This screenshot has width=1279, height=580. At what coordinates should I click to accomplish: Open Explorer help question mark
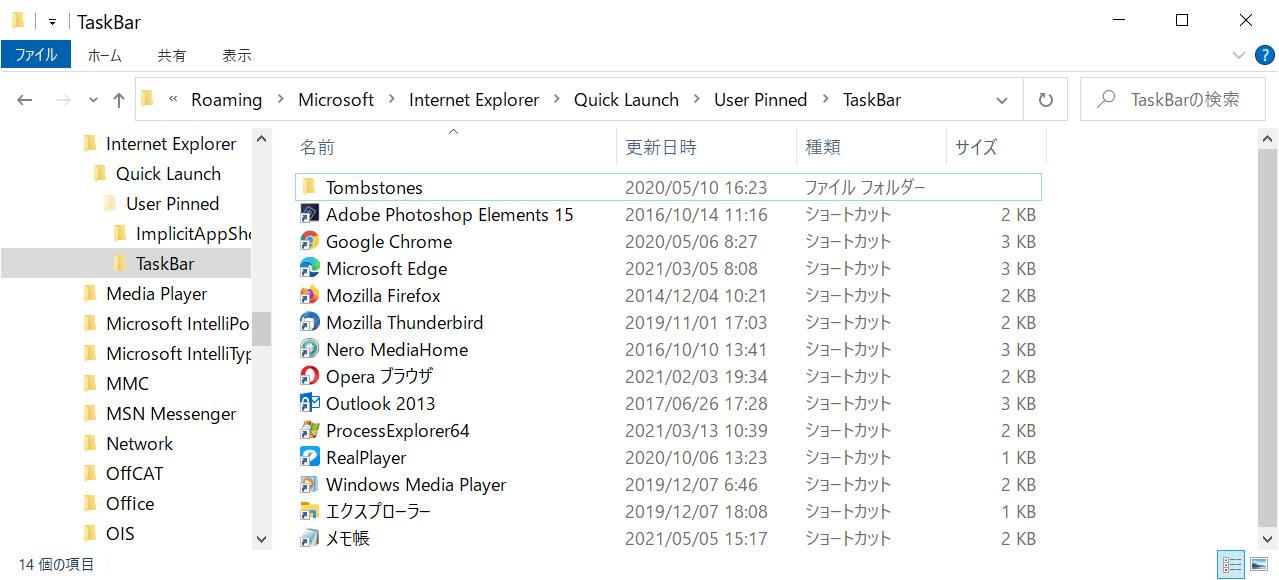tap(1264, 56)
